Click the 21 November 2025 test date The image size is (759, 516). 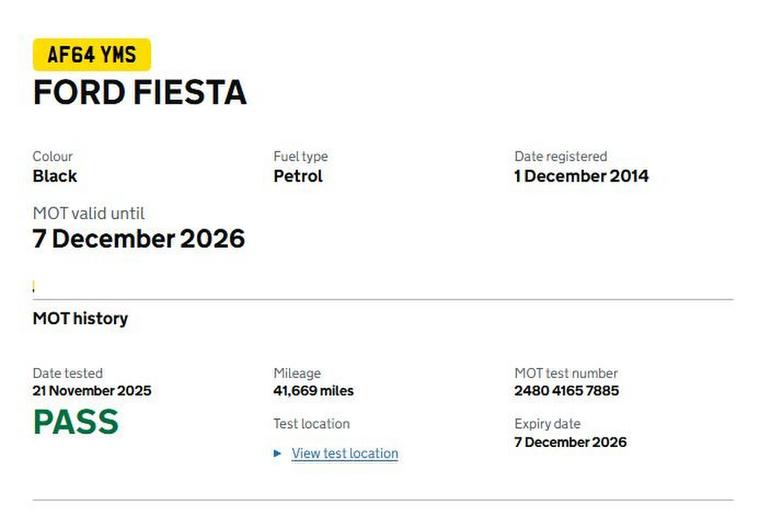click(92, 391)
